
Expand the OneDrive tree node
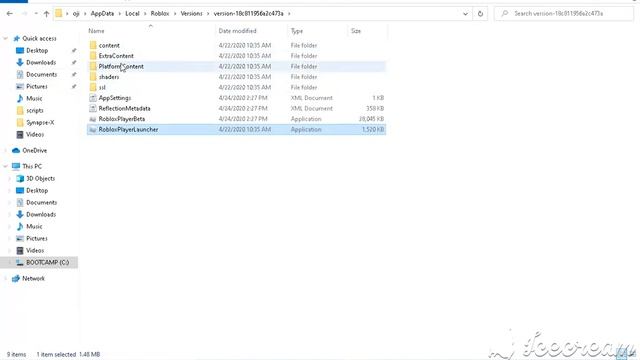coord(5,151)
